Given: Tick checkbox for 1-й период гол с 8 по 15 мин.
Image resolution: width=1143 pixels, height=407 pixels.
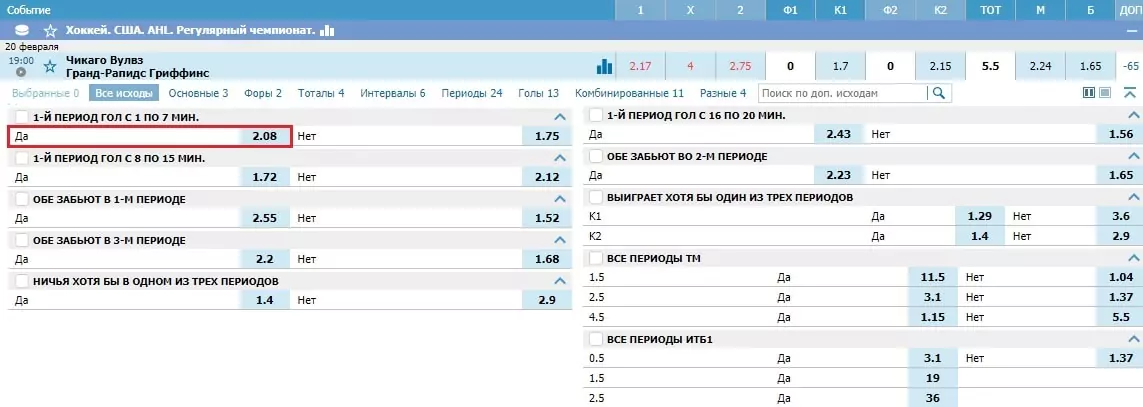Looking at the screenshot, I should (x=21, y=158).
